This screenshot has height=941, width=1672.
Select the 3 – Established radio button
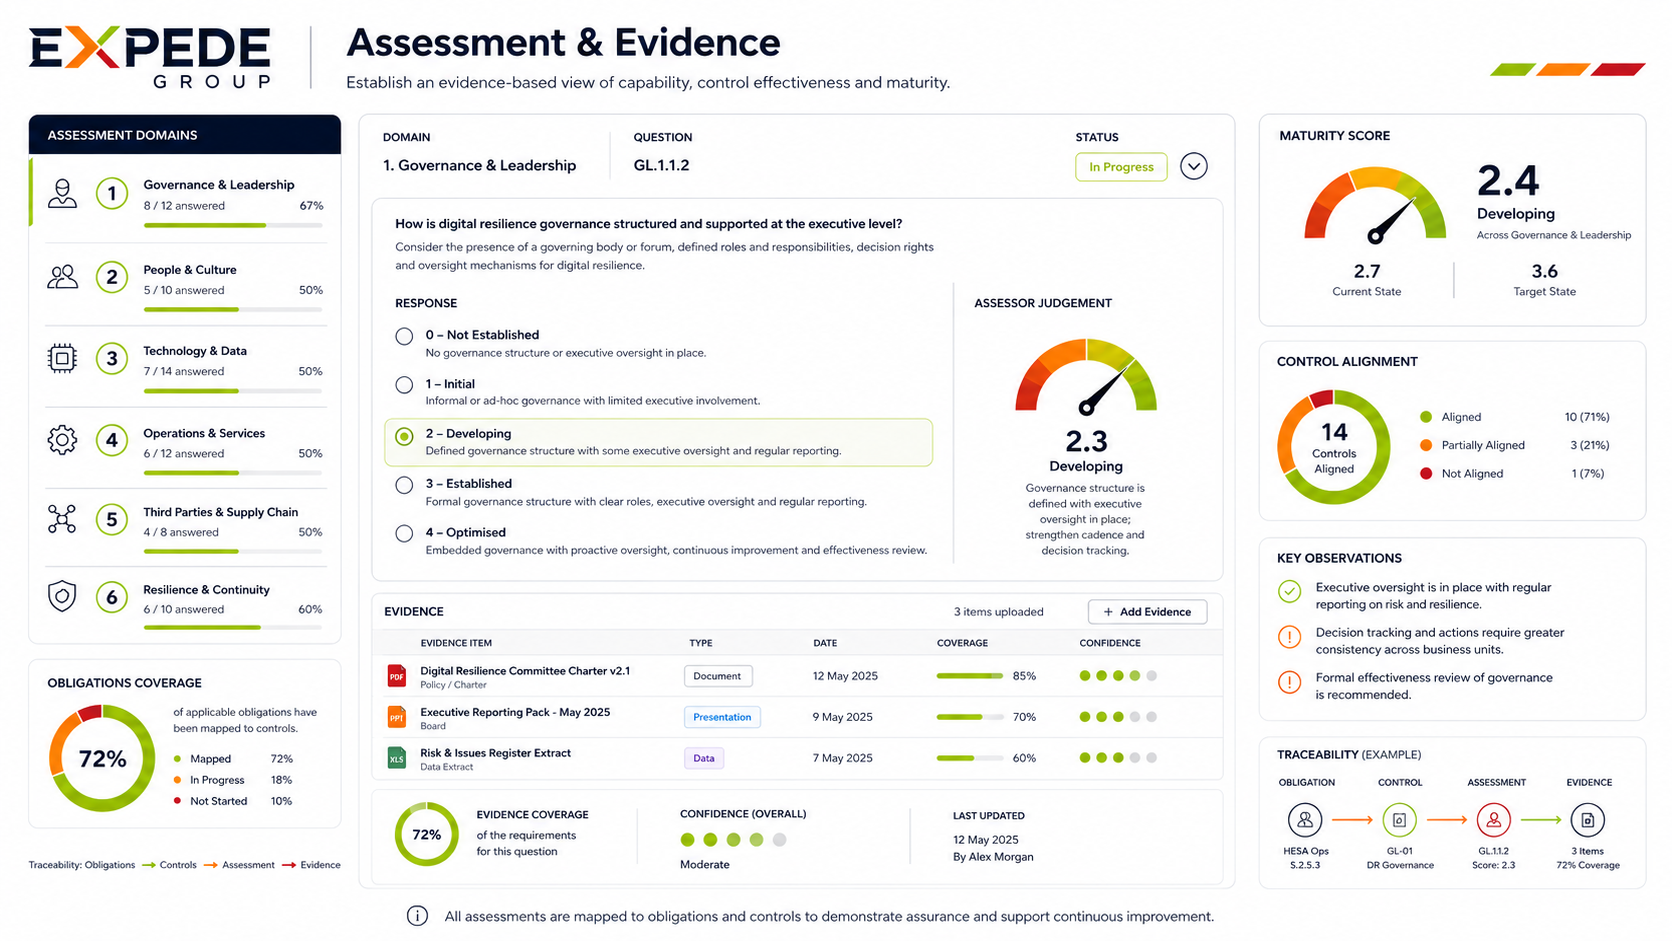pos(404,485)
